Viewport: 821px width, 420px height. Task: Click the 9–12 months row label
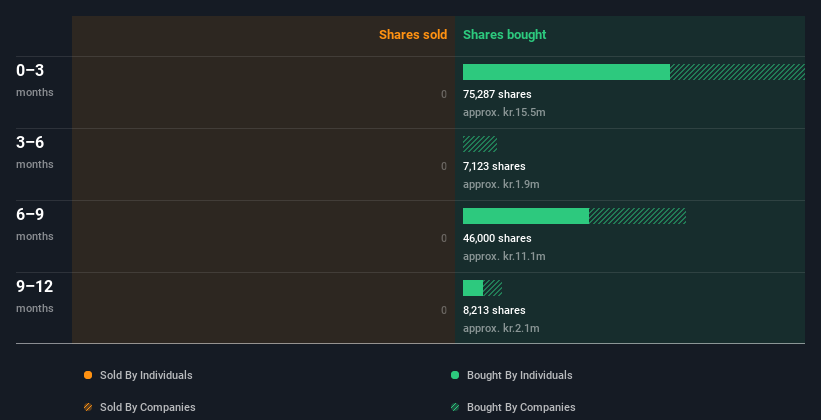(35, 296)
